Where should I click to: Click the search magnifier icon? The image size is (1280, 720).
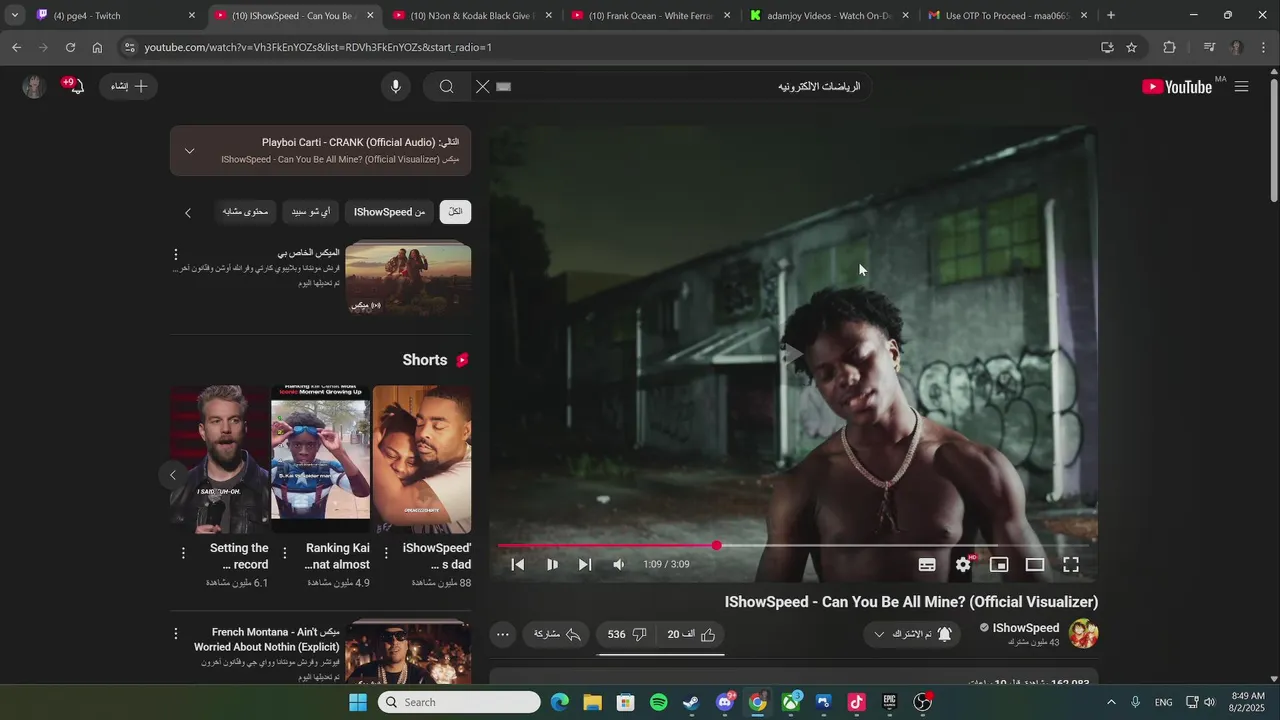[x=447, y=87]
